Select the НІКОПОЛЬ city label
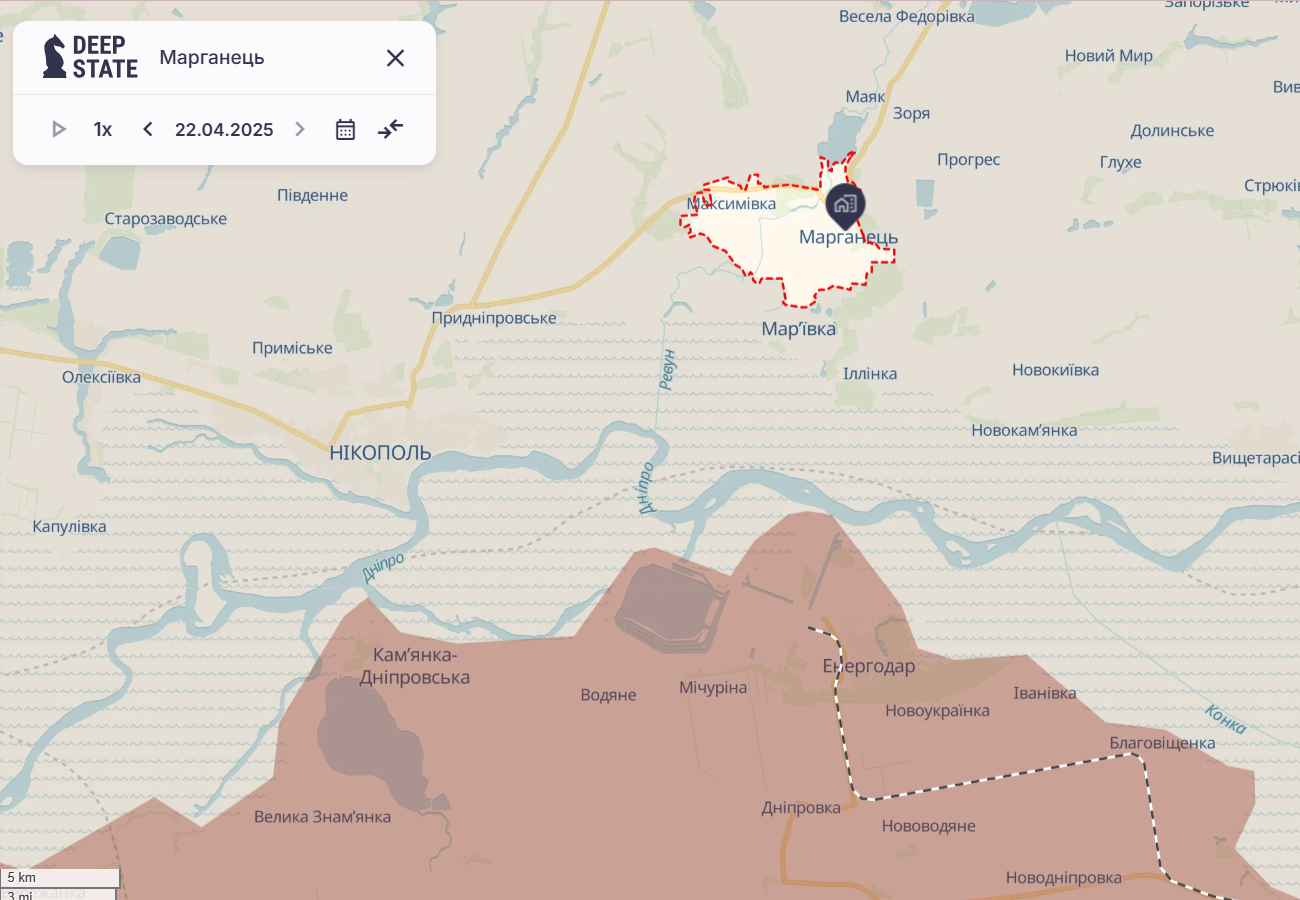The image size is (1300, 900). point(380,453)
